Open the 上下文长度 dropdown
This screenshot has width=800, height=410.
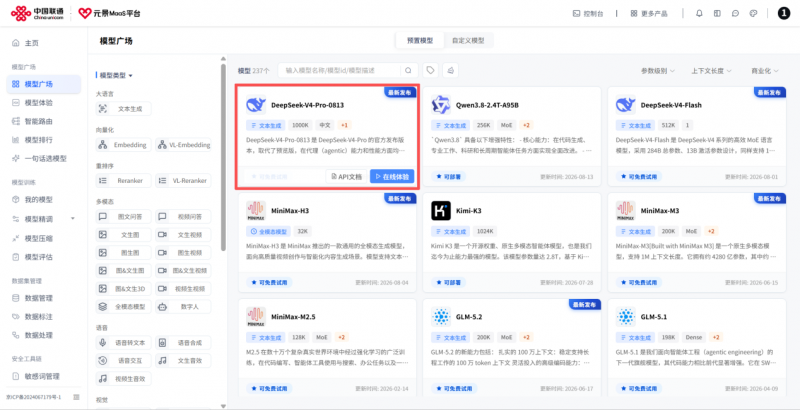(x=712, y=71)
